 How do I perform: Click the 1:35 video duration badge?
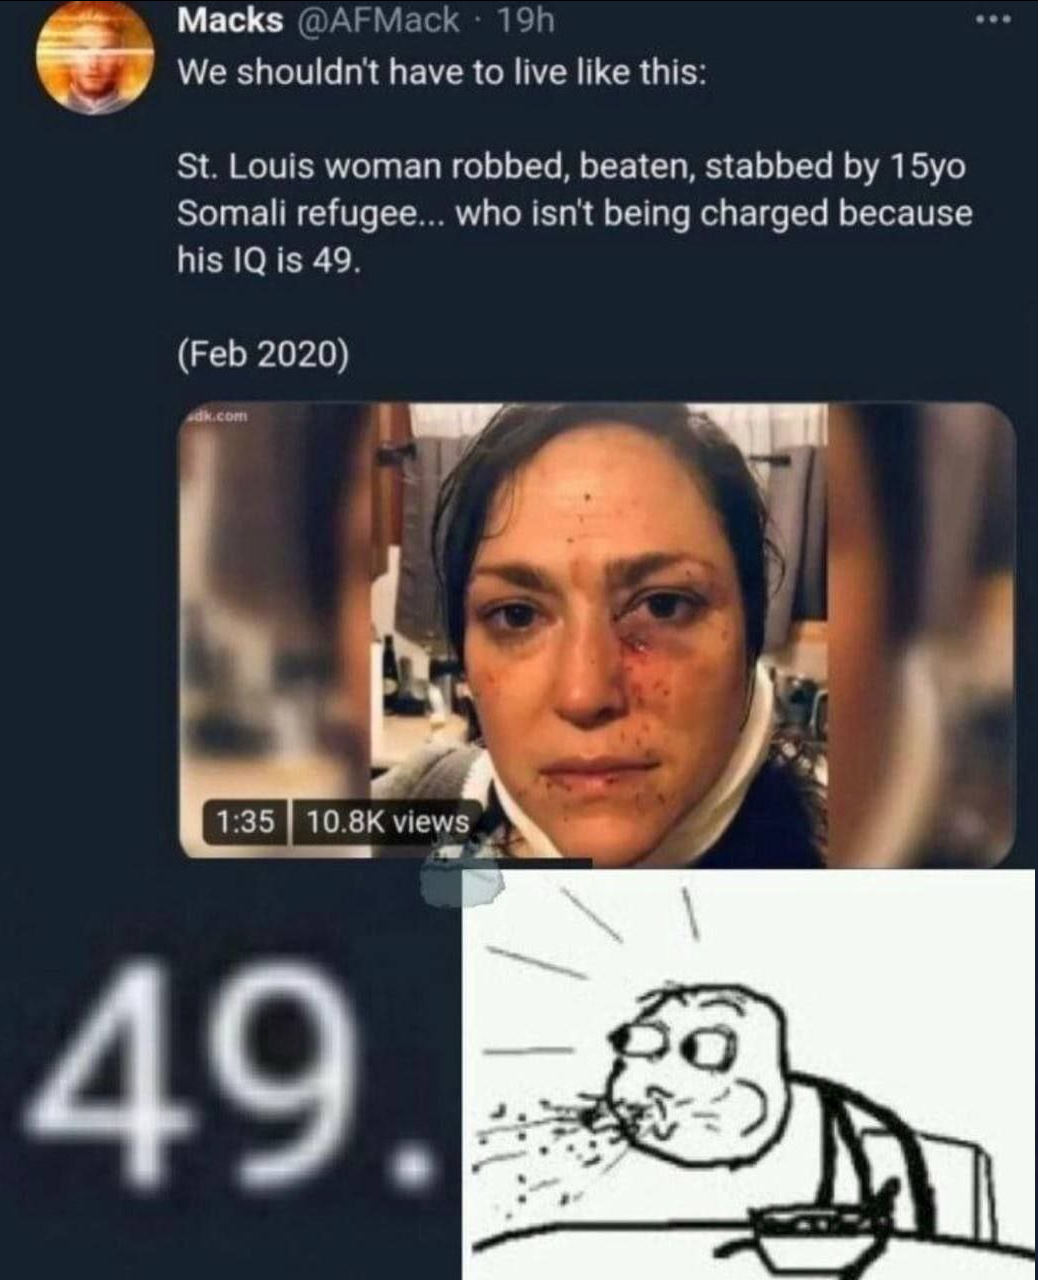click(x=245, y=821)
